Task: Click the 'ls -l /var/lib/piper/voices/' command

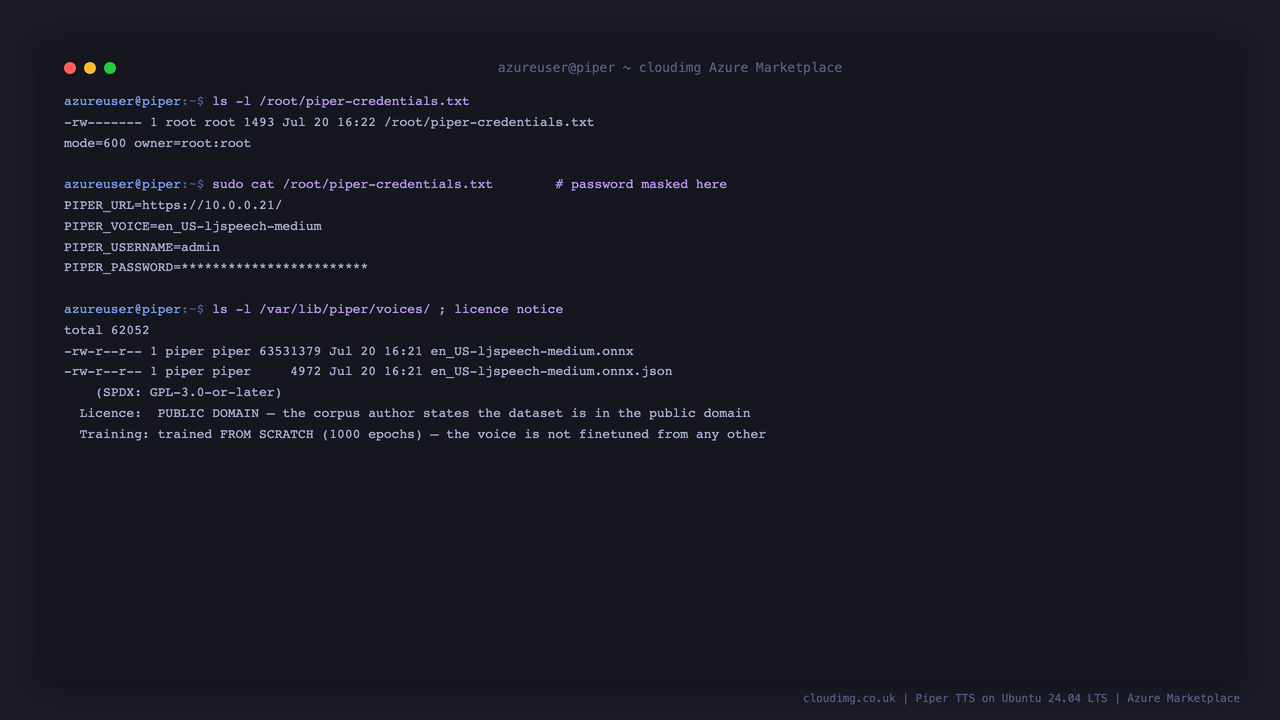Action: click(x=321, y=309)
